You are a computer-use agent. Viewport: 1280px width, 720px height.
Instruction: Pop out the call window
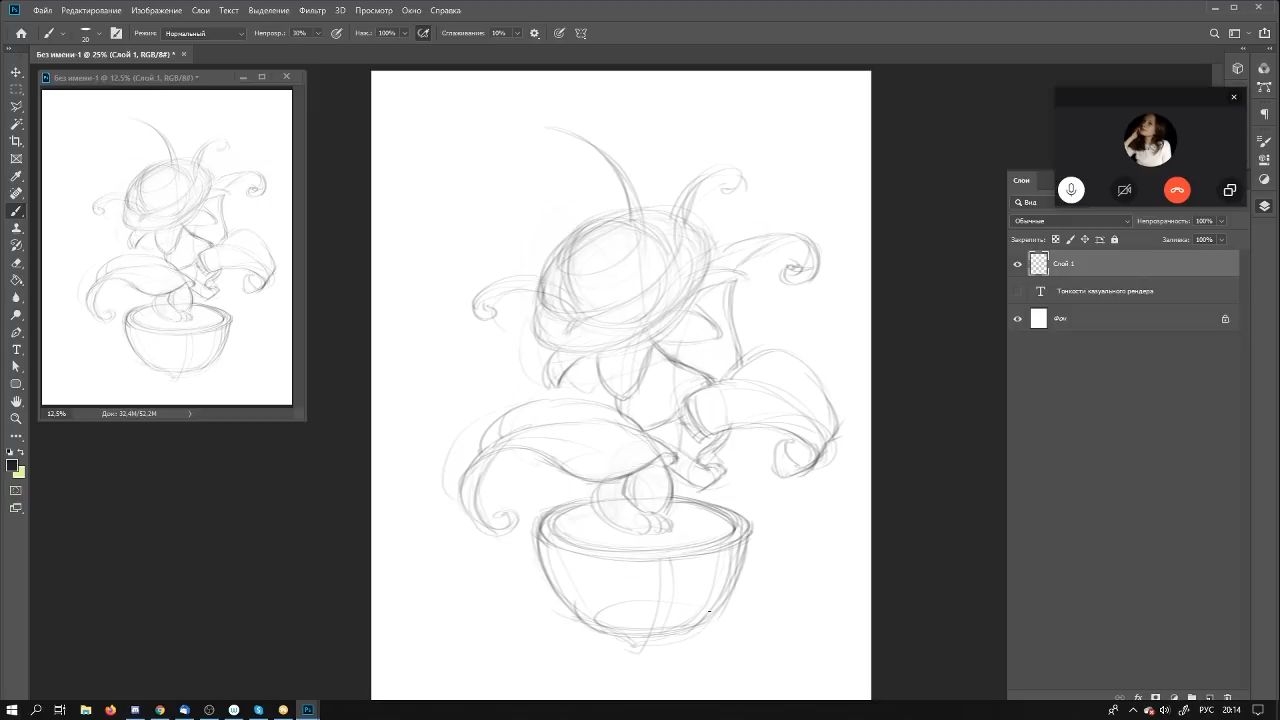click(1229, 190)
